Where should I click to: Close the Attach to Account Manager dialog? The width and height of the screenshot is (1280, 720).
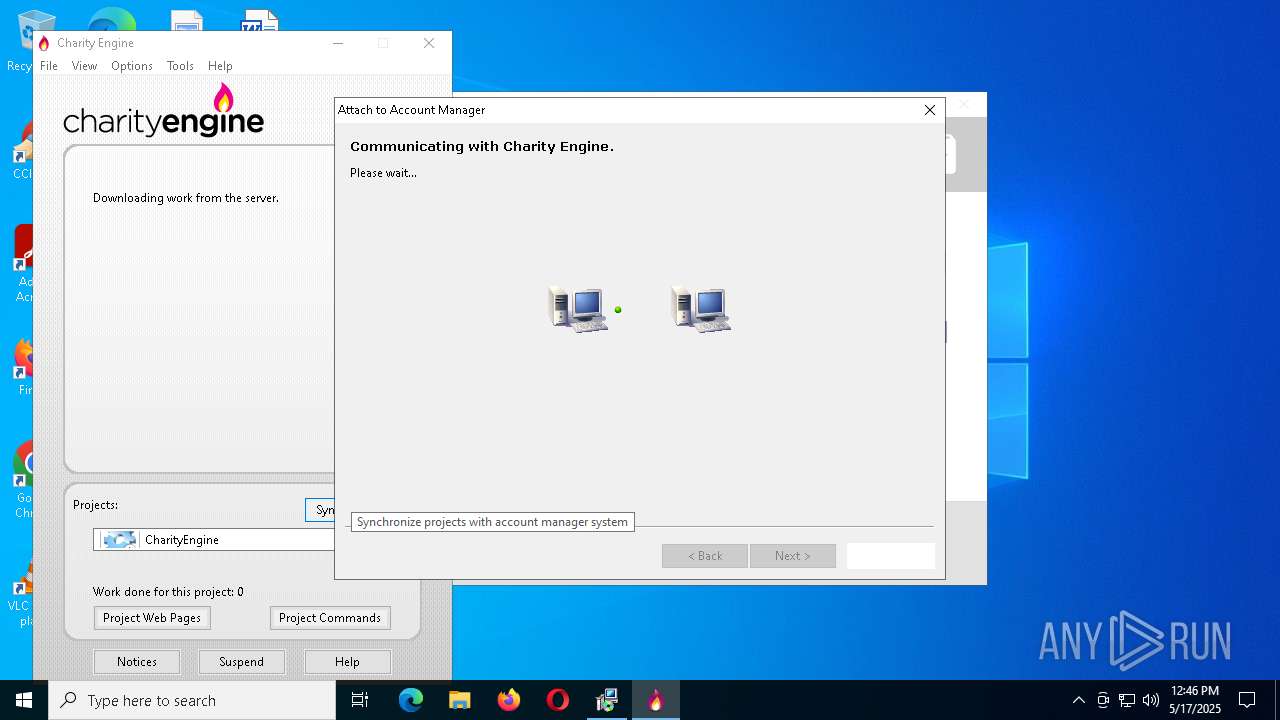[x=930, y=110]
